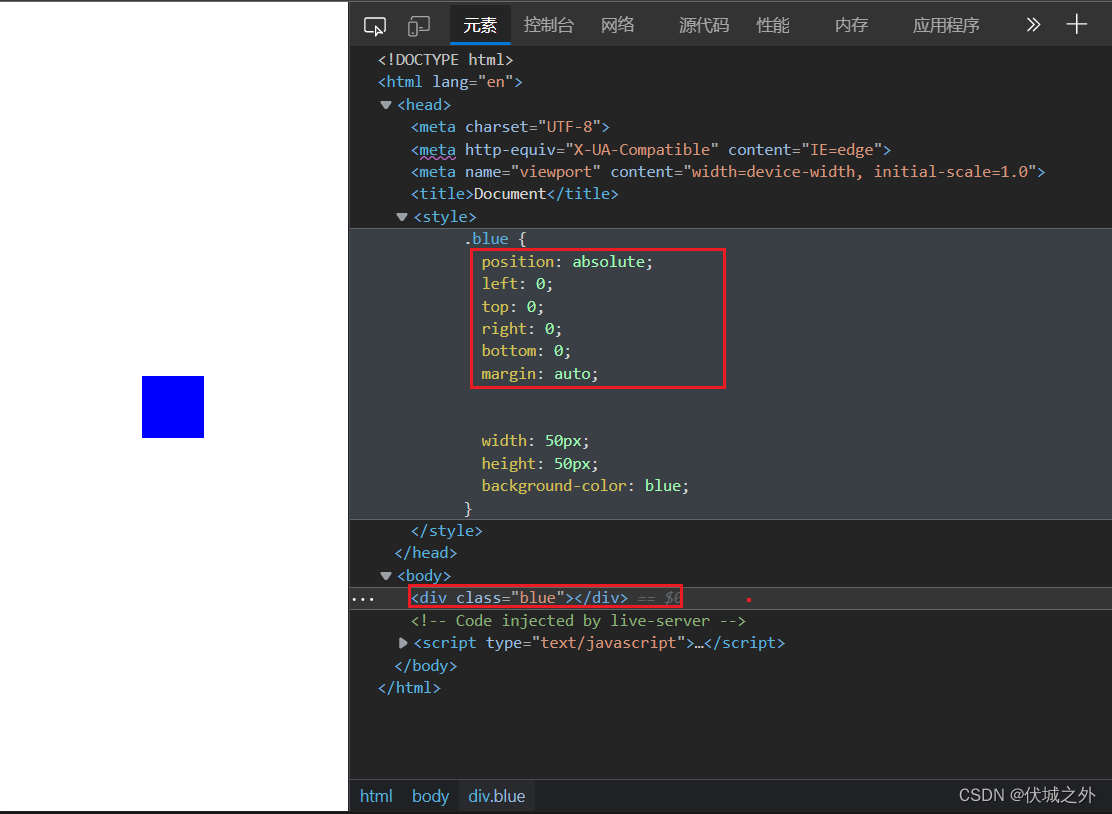
Task: Click the 'left: 0;' declaration
Action: click(517, 284)
